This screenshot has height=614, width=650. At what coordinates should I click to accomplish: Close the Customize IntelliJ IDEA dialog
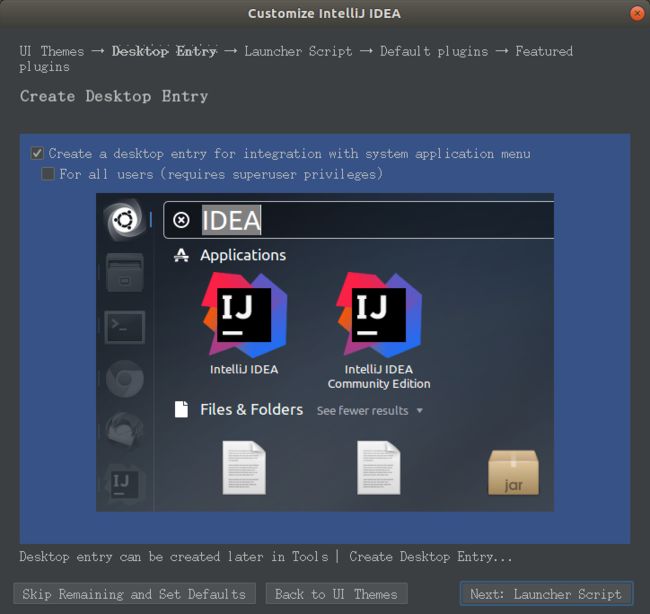pos(637,13)
